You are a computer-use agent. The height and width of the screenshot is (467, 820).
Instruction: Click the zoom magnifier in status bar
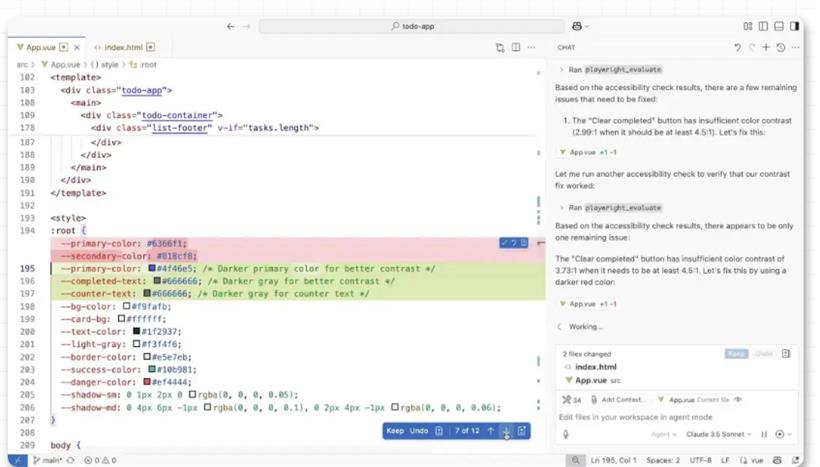coord(575,460)
